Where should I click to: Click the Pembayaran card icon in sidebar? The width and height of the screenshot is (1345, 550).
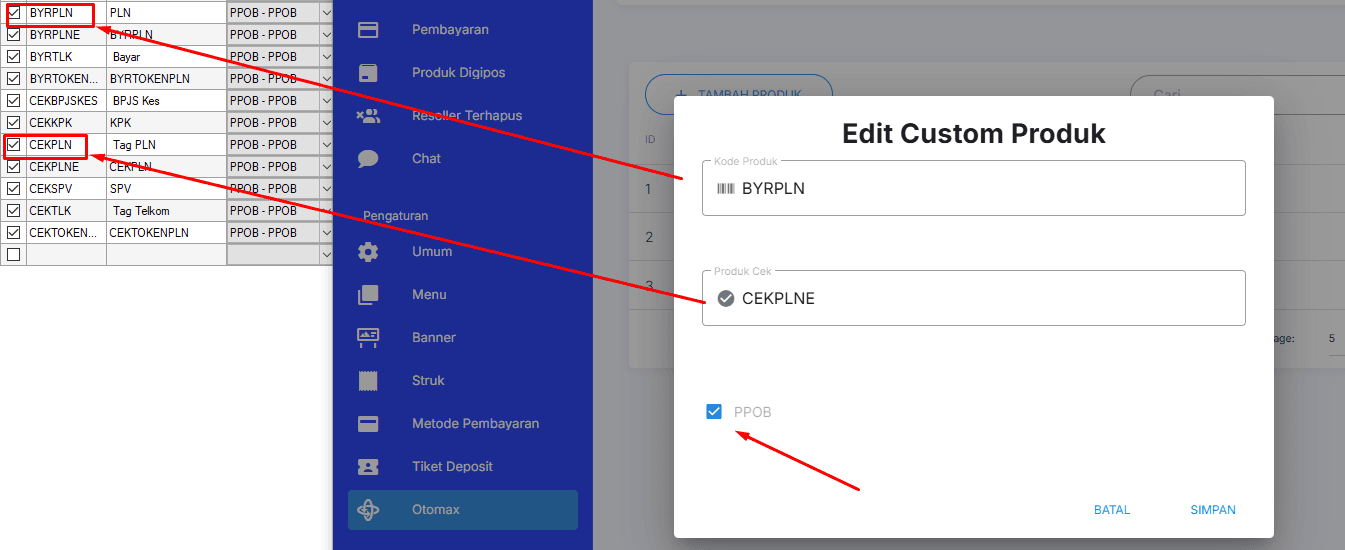point(368,30)
